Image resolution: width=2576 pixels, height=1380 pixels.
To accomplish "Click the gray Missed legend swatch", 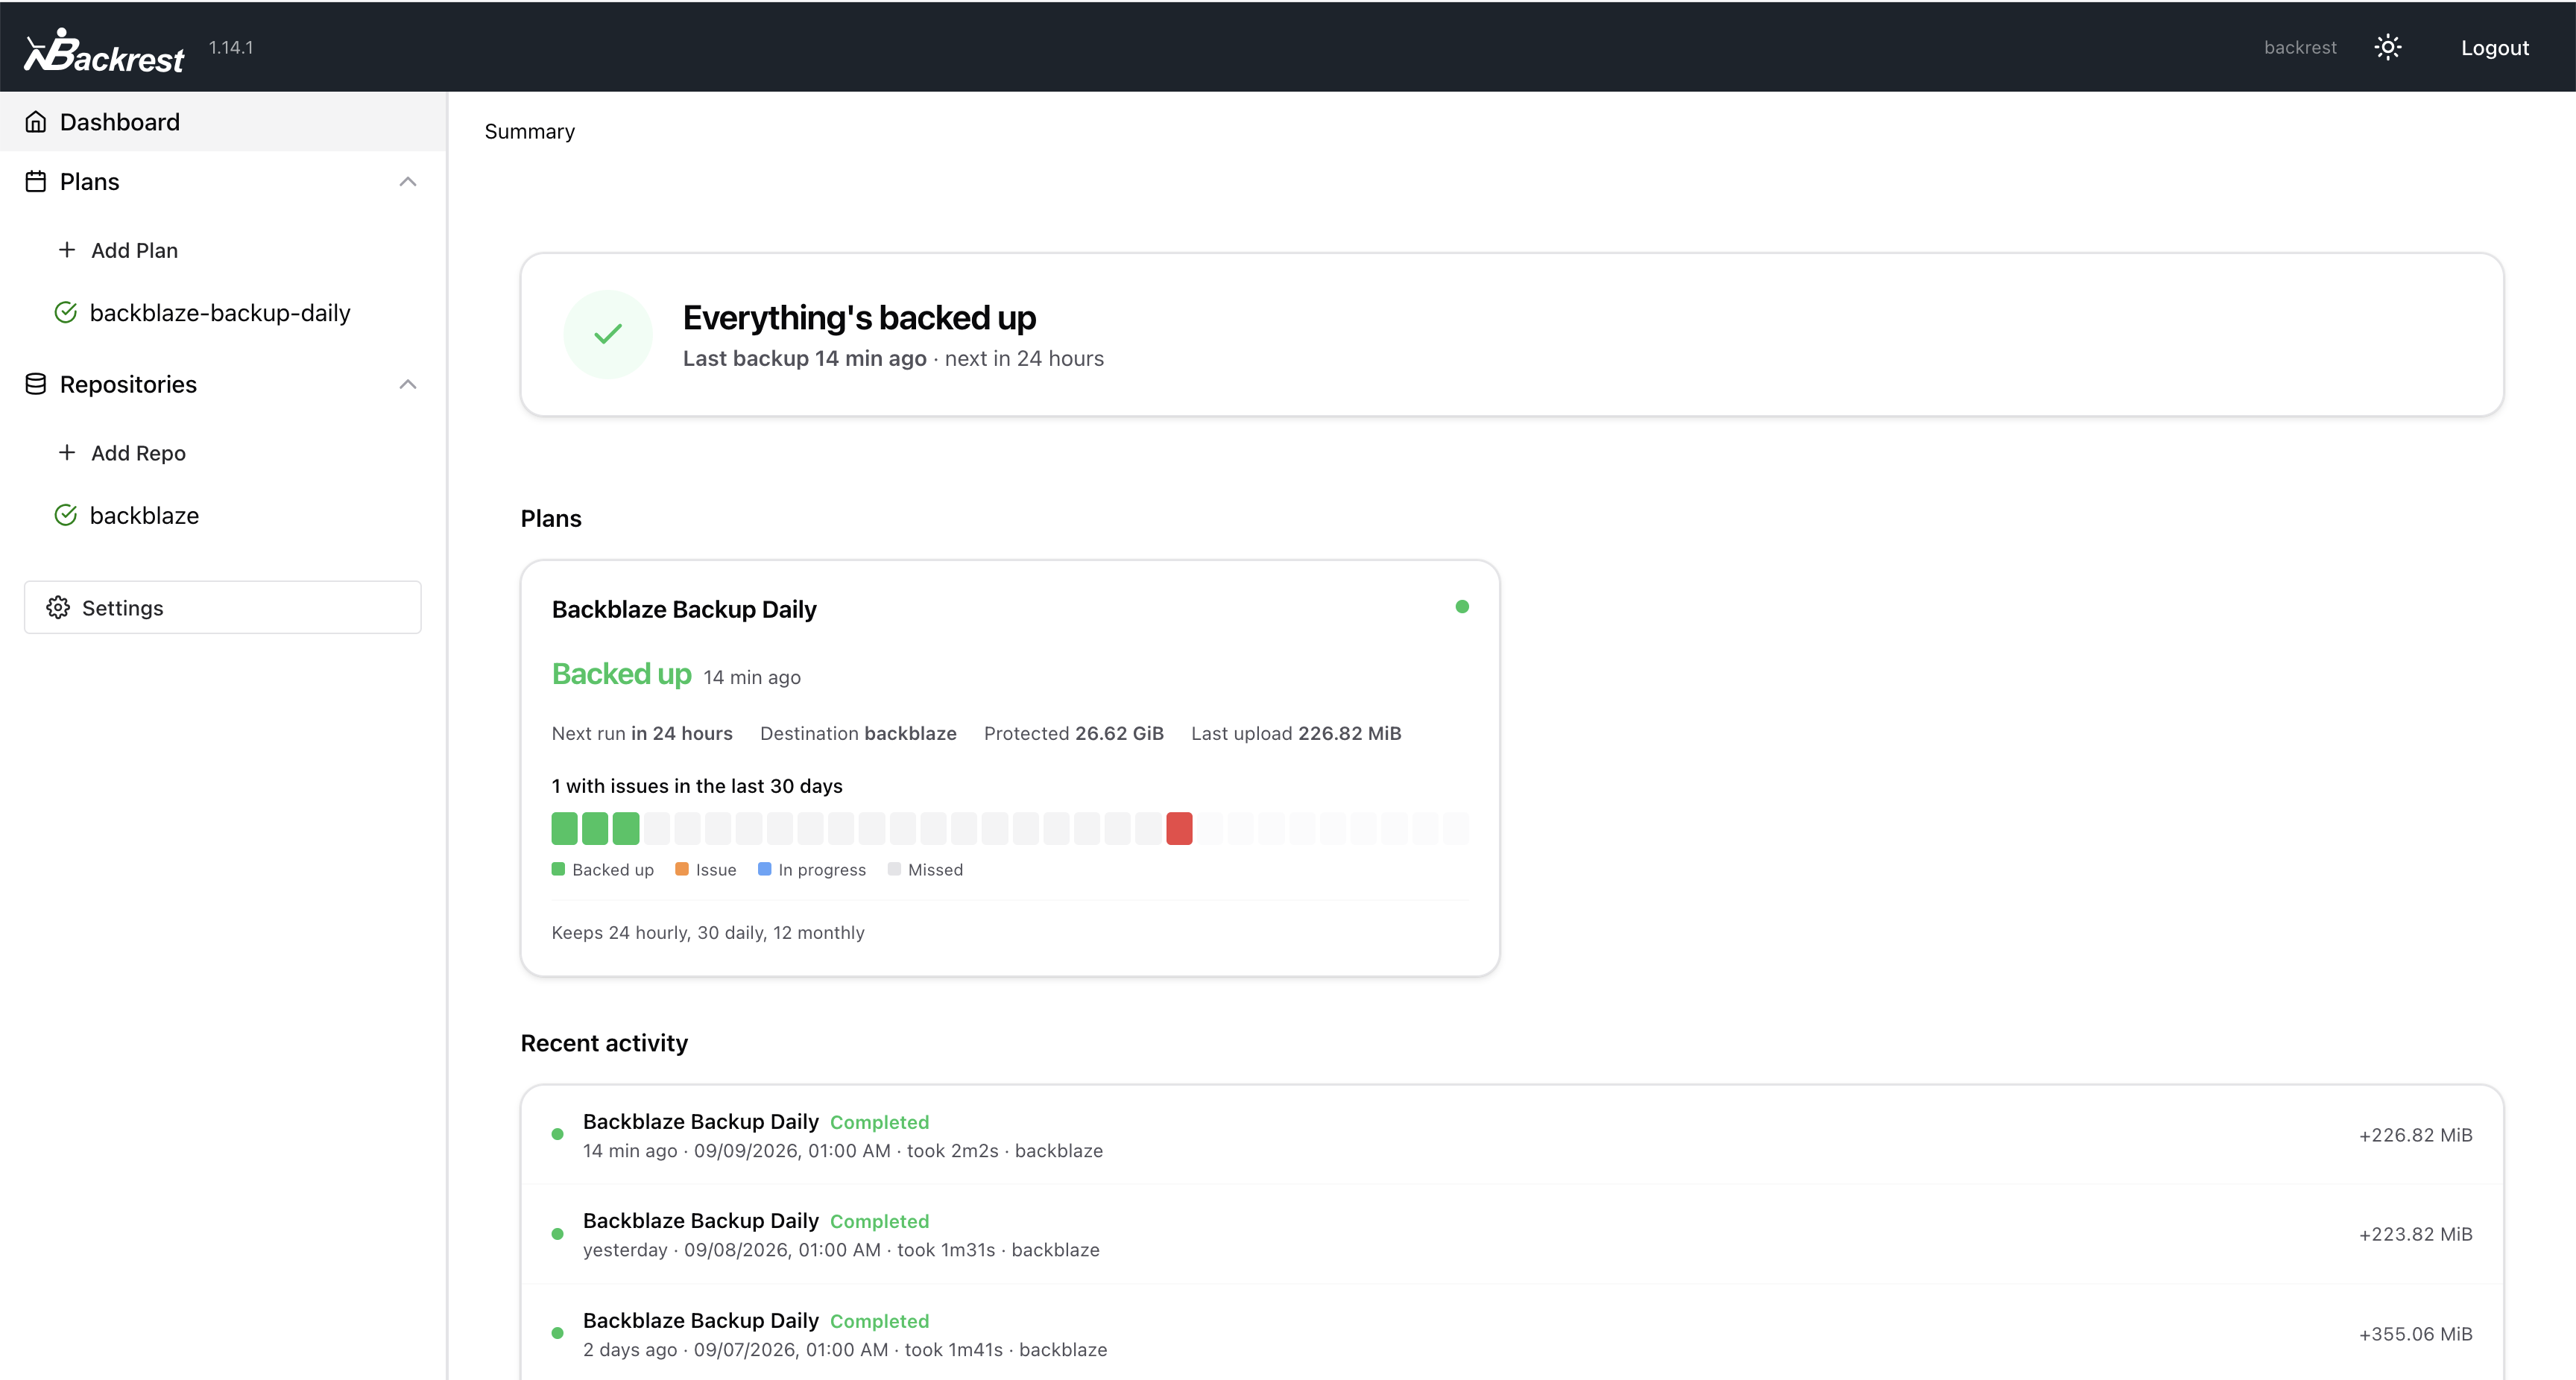I will [x=894, y=869].
